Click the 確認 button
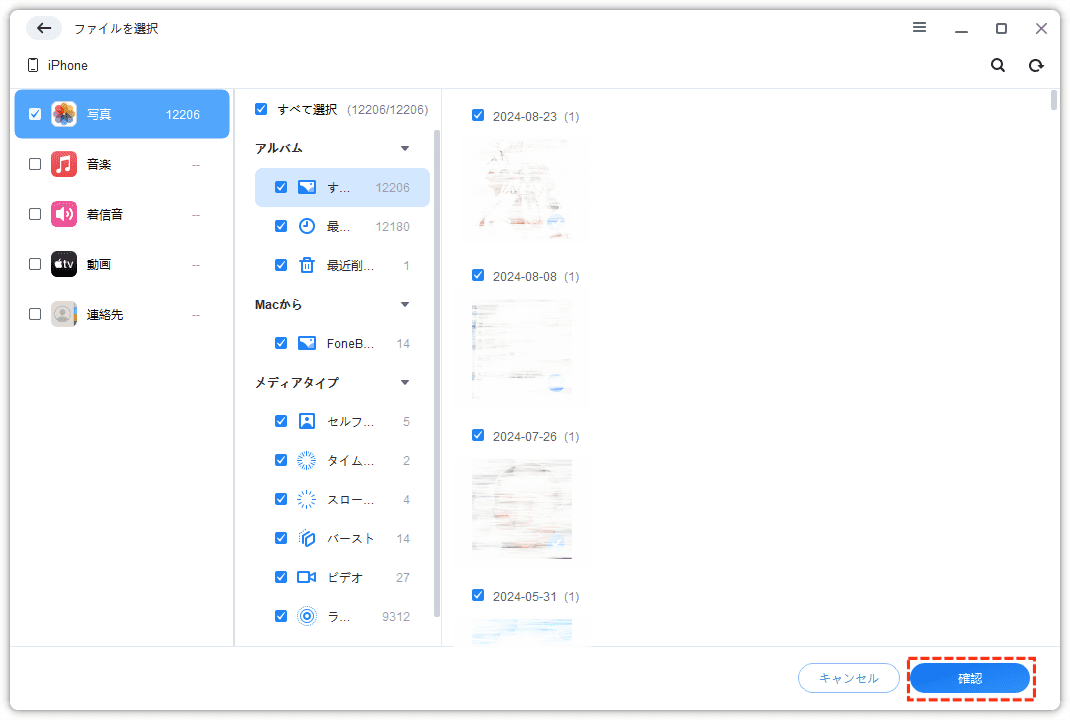The width and height of the screenshot is (1070, 720). point(969,678)
